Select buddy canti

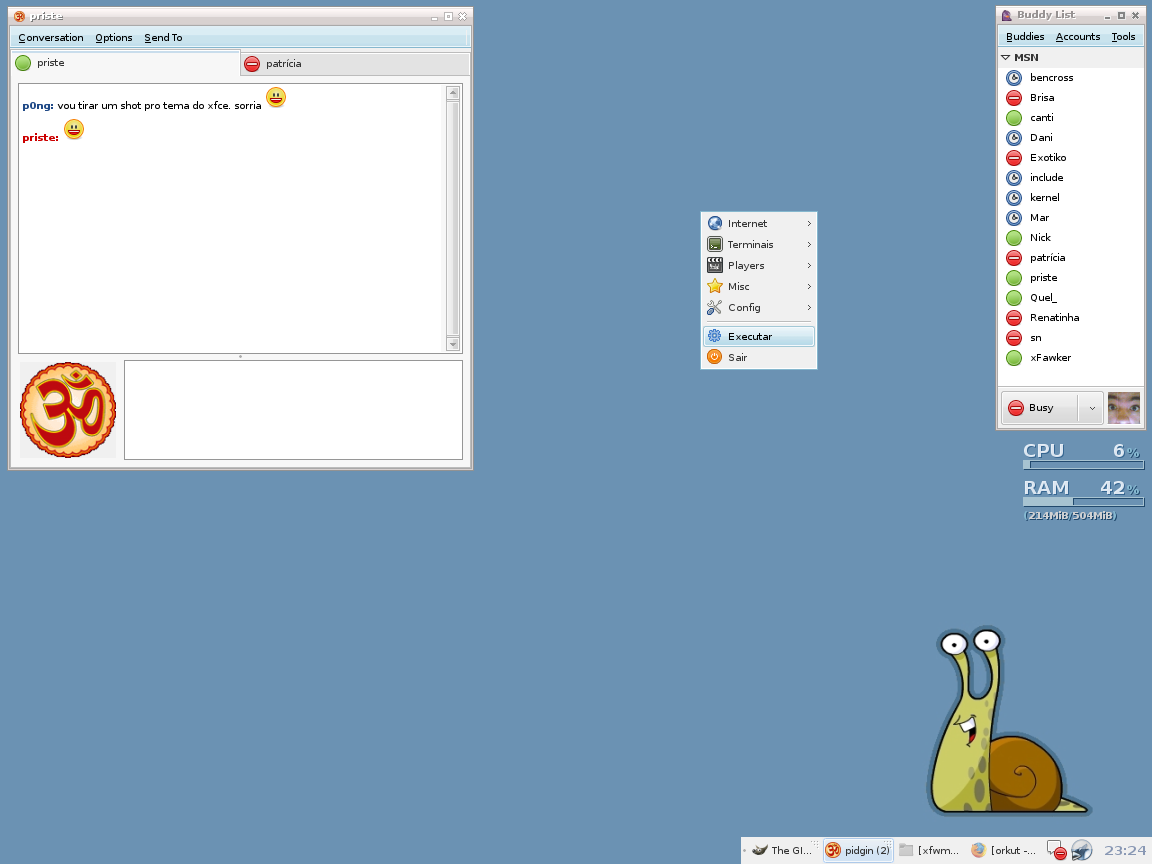click(x=1070, y=118)
